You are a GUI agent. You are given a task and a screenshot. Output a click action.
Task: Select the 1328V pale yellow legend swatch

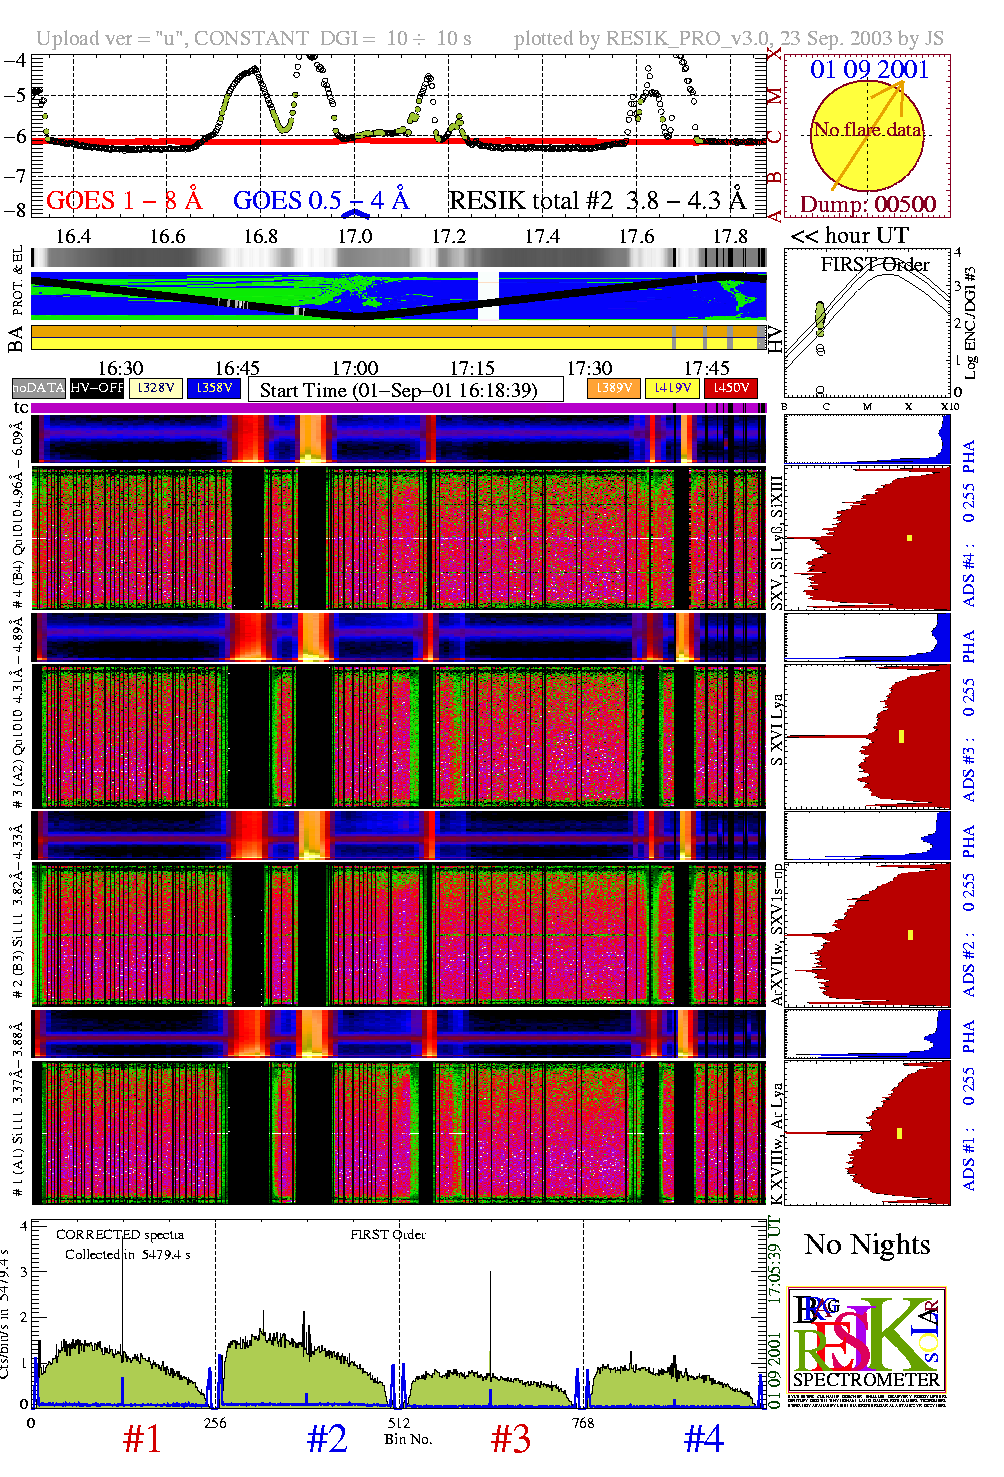point(156,388)
